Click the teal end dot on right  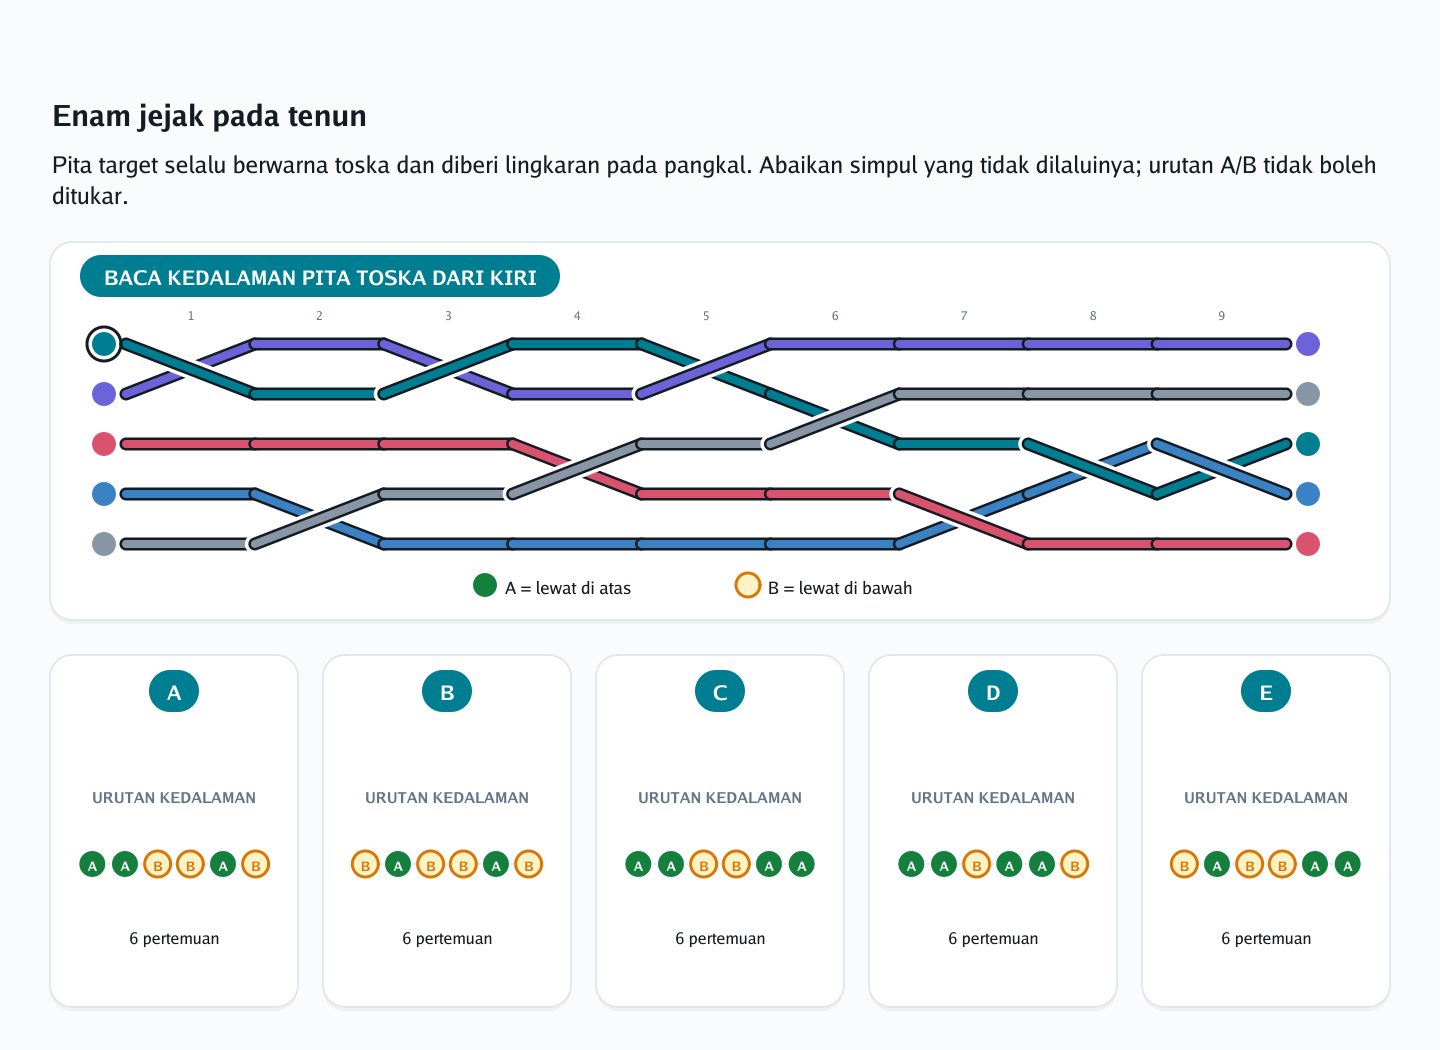(1308, 444)
